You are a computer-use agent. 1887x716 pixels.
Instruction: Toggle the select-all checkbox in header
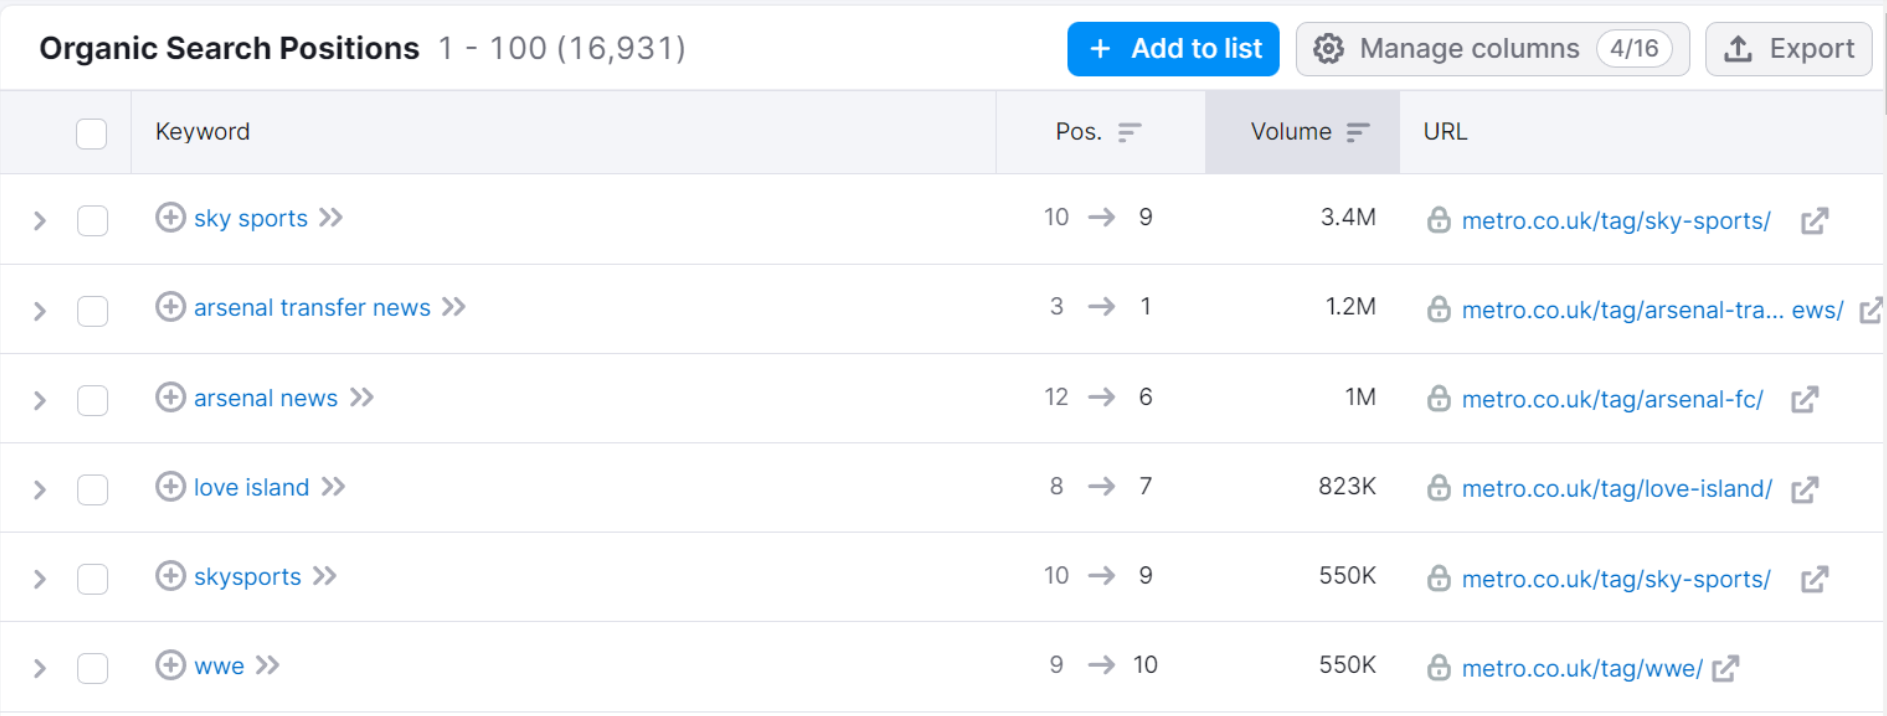[x=91, y=133]
